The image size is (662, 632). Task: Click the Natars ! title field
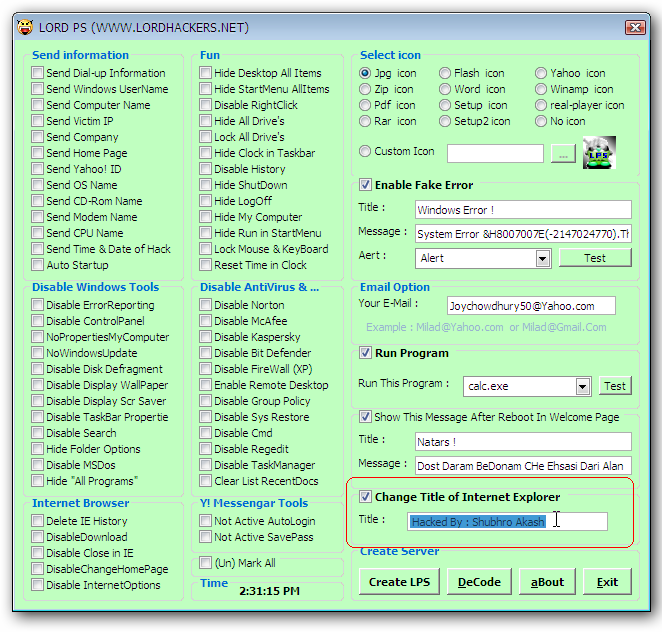523,442
